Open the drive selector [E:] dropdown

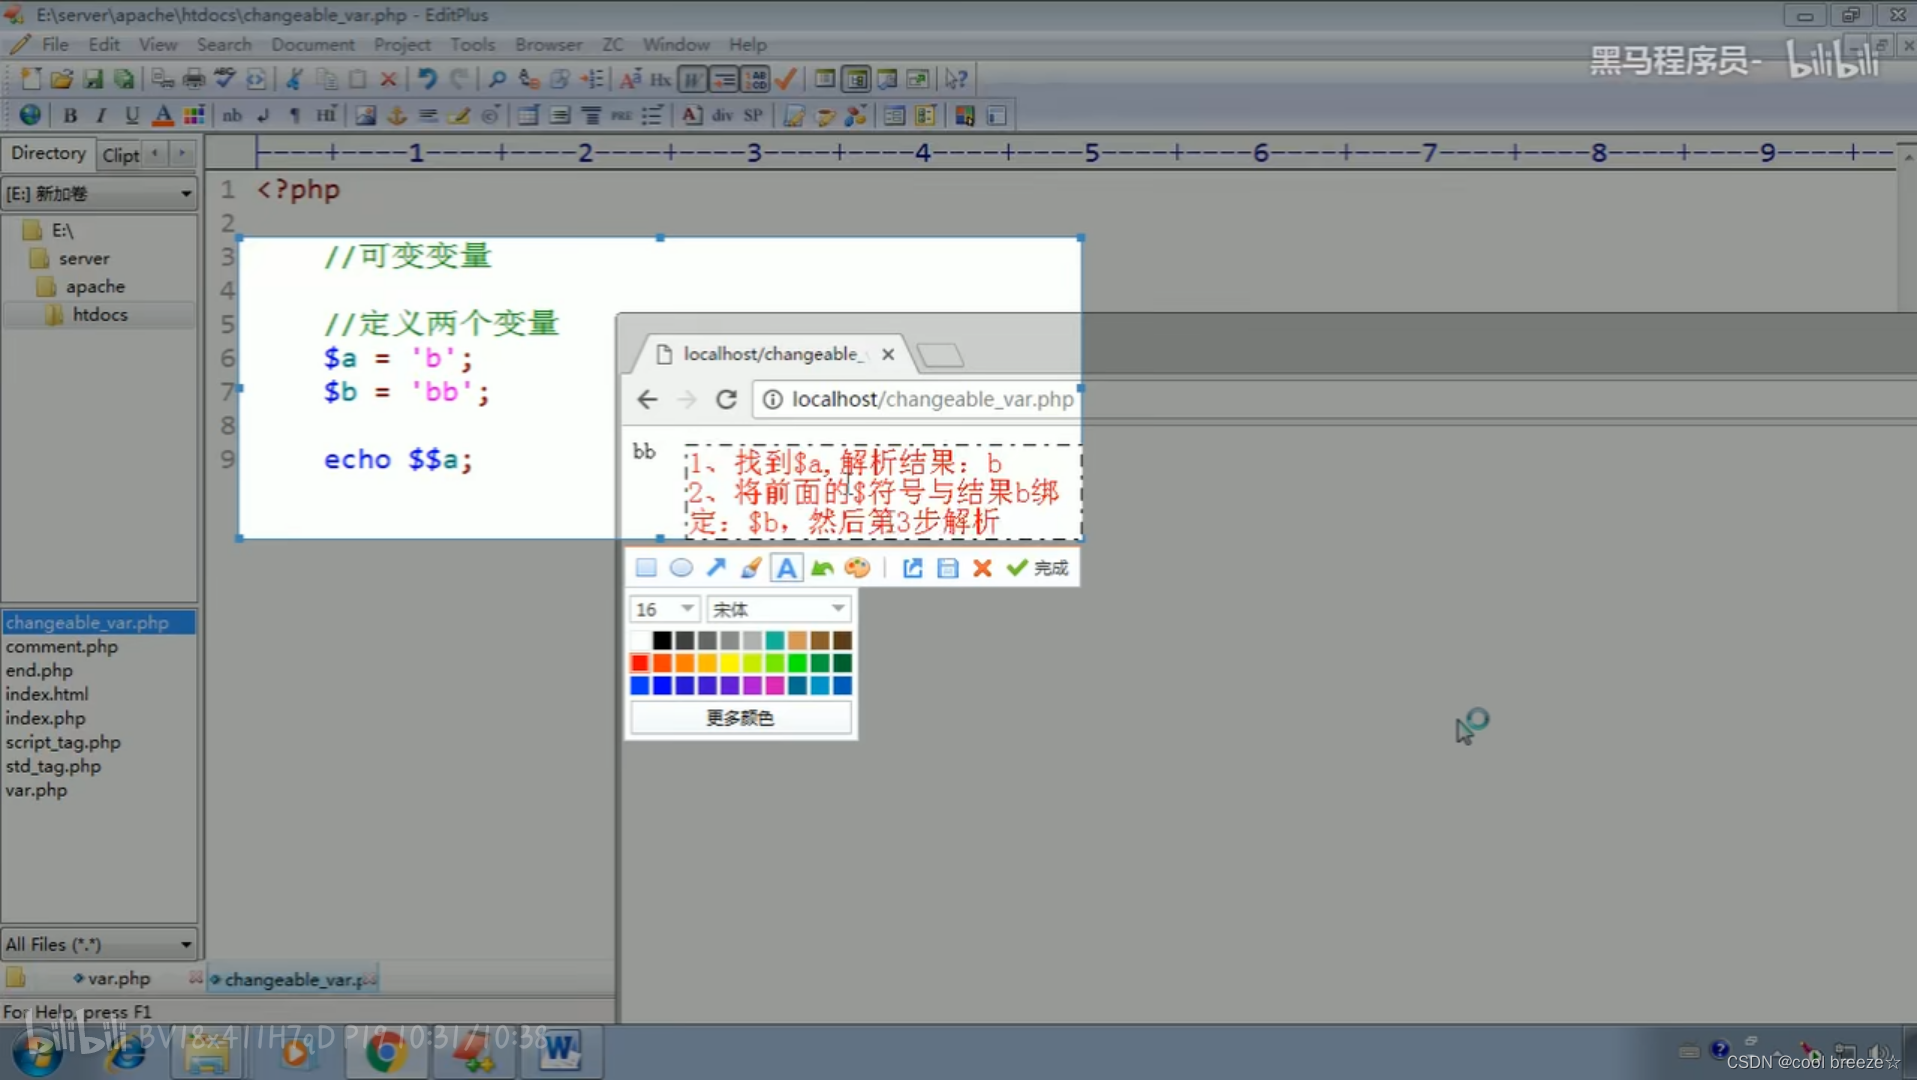click(x=99, y=193)
